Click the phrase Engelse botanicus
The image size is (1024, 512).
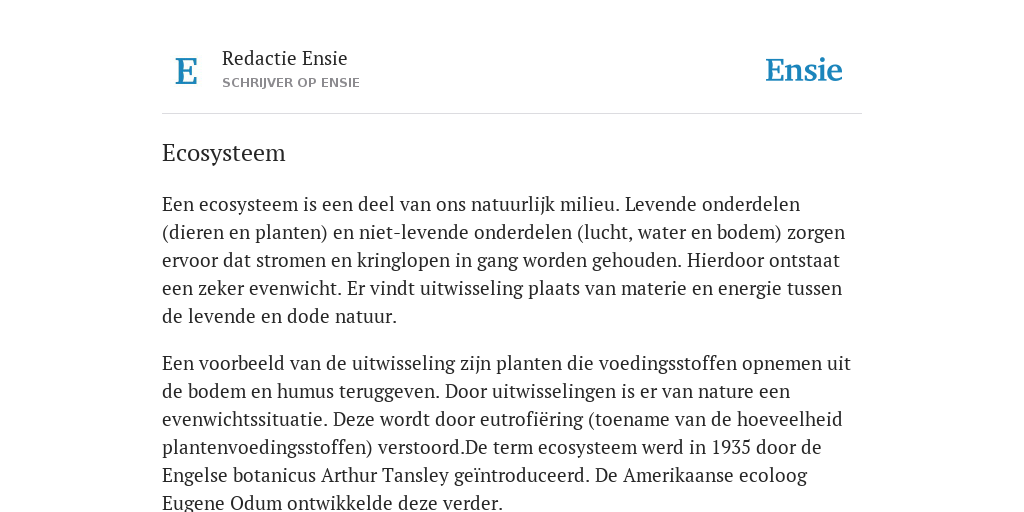pyautogui.click(x=238, y=475)
